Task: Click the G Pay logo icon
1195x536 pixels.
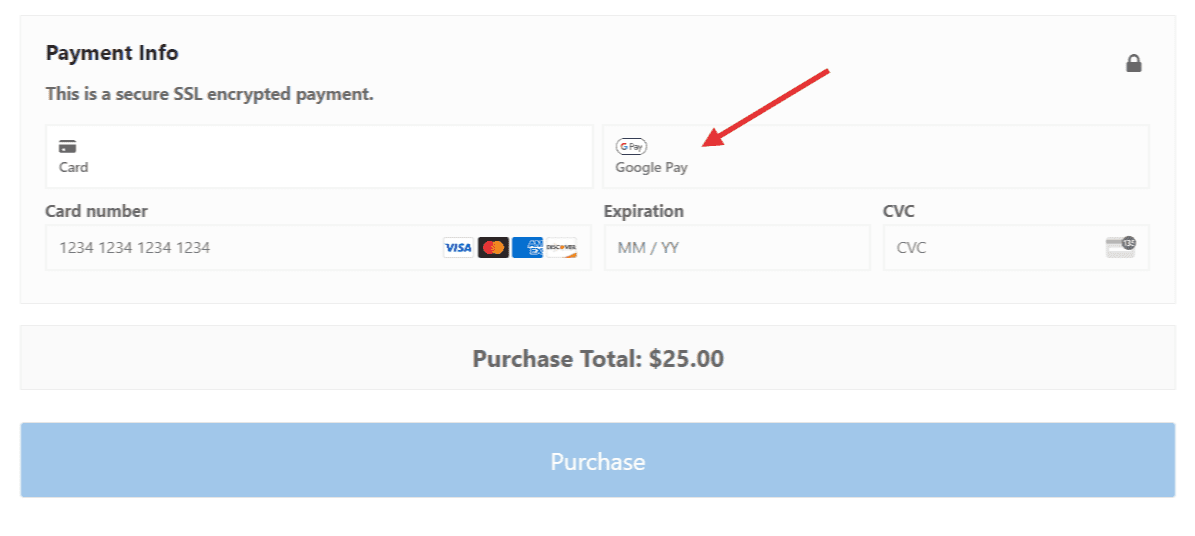Action: point(631,146)
